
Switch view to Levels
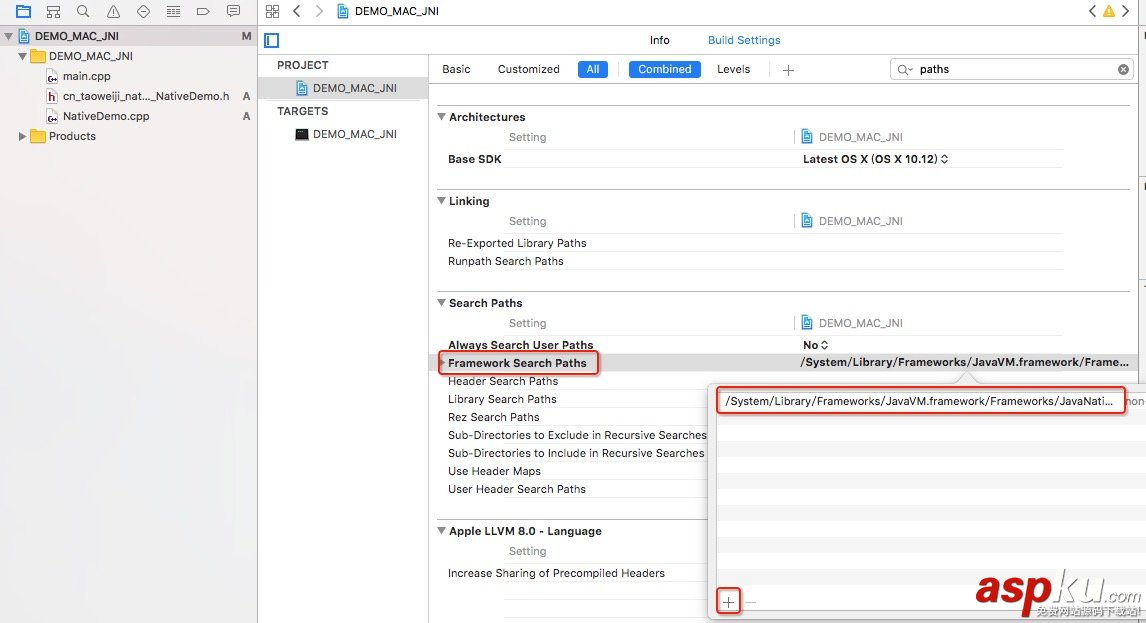point(733,69)
